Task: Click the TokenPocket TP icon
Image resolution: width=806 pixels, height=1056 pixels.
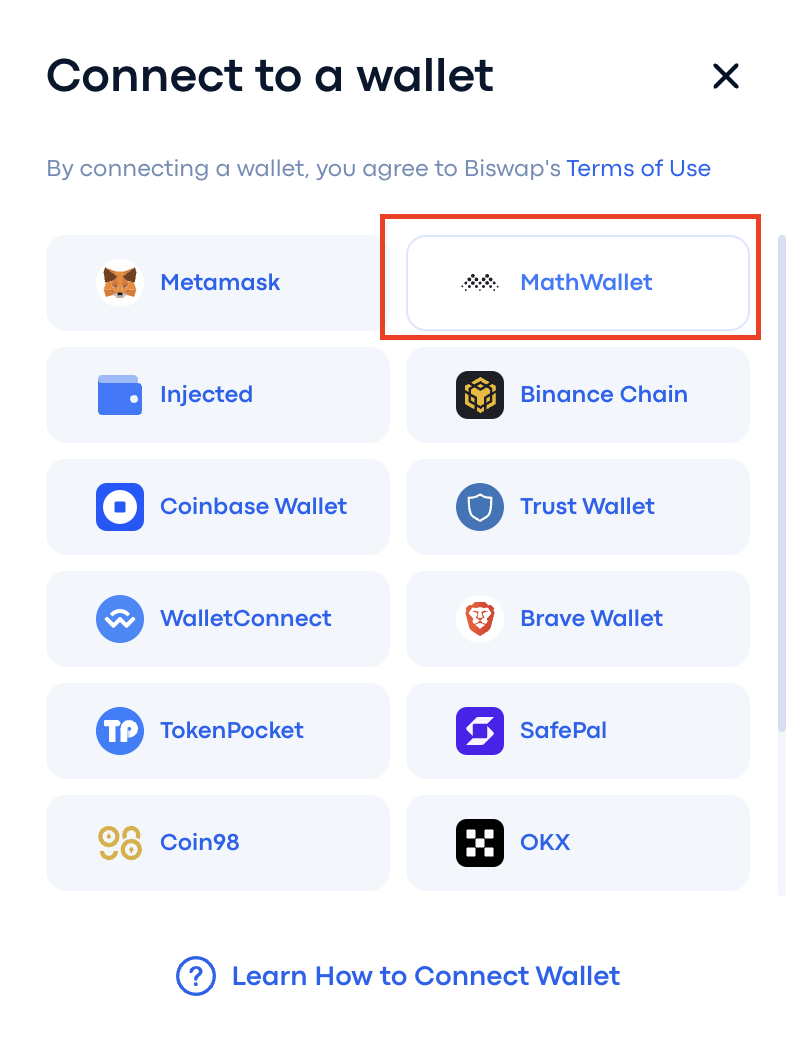Action: pyautogui.click(x=119, y=731)
